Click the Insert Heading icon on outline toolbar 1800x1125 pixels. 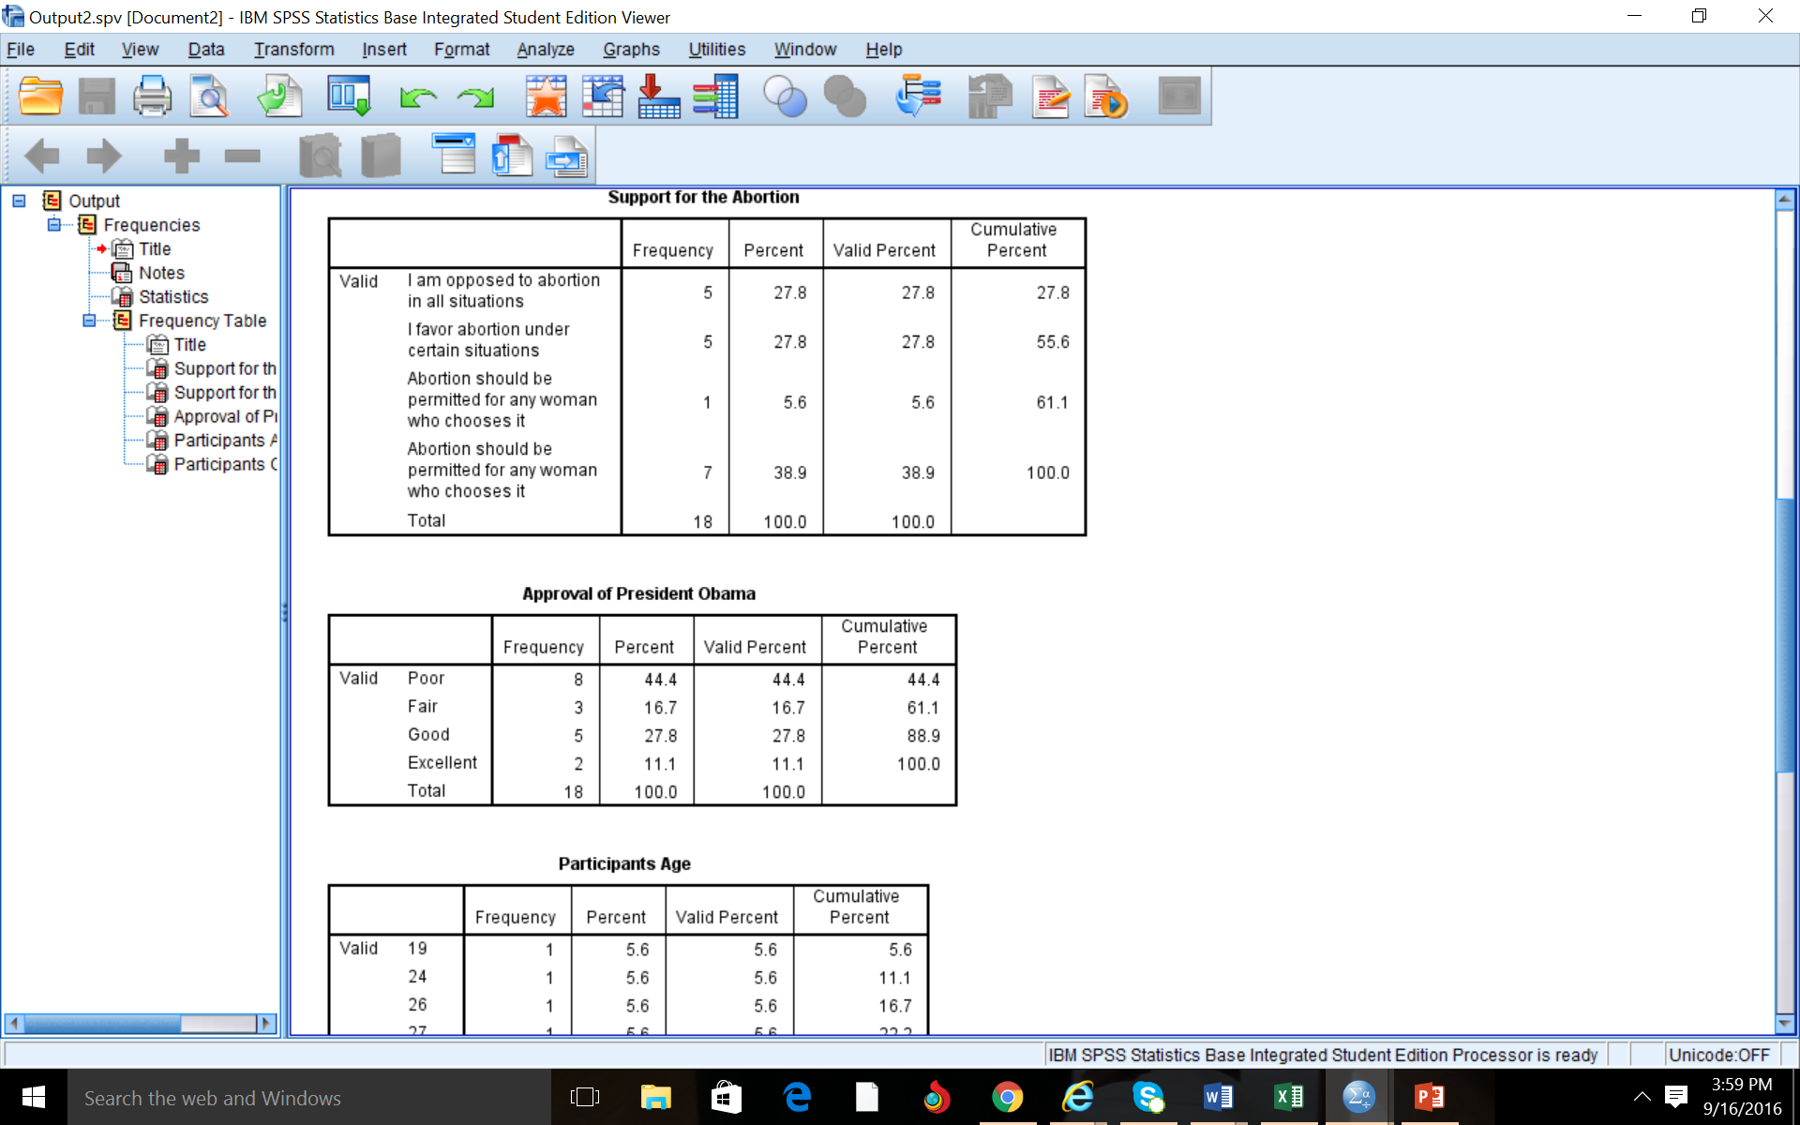point(455,155)
